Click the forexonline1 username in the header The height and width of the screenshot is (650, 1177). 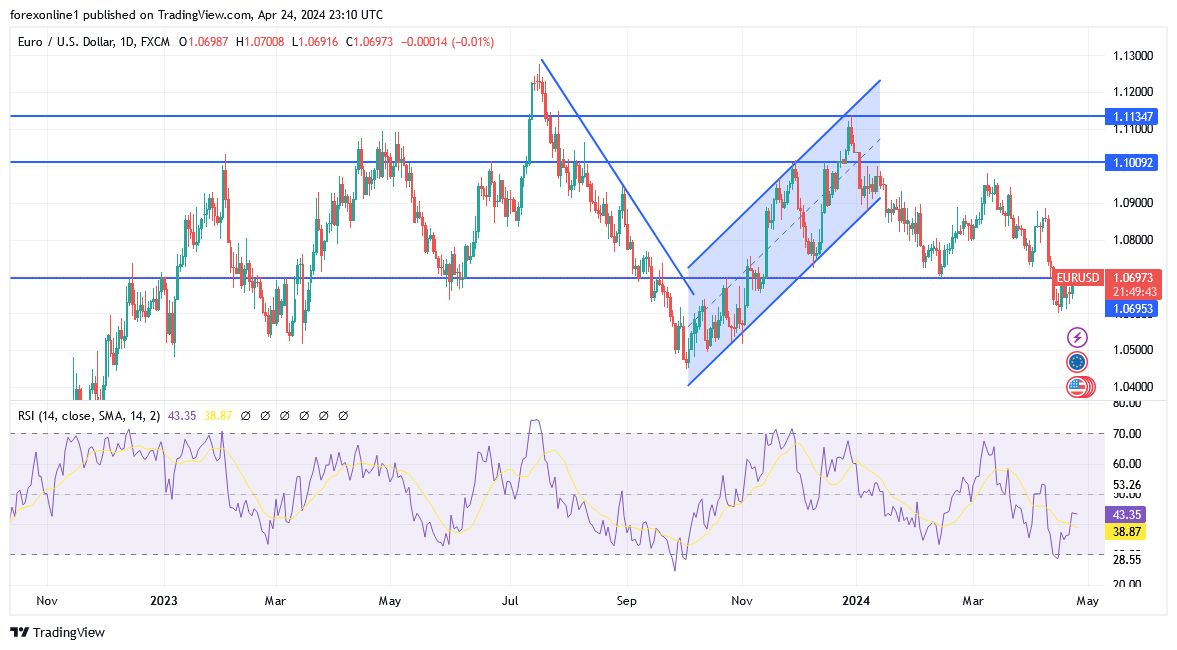(x=37, y=14)
